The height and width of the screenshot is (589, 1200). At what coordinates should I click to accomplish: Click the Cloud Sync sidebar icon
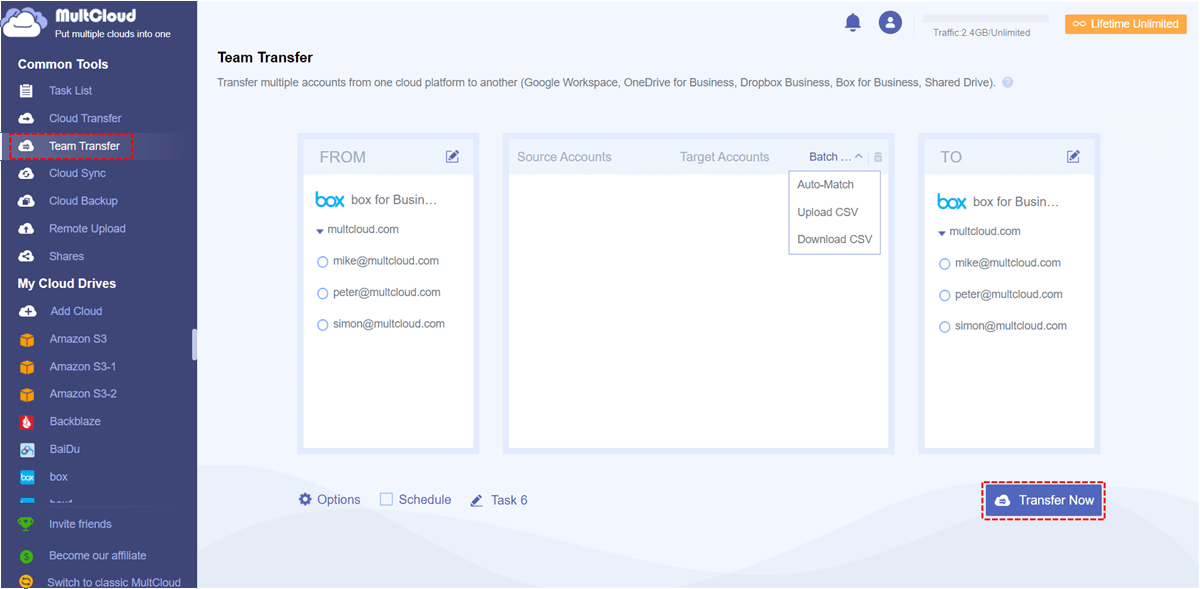27,173
